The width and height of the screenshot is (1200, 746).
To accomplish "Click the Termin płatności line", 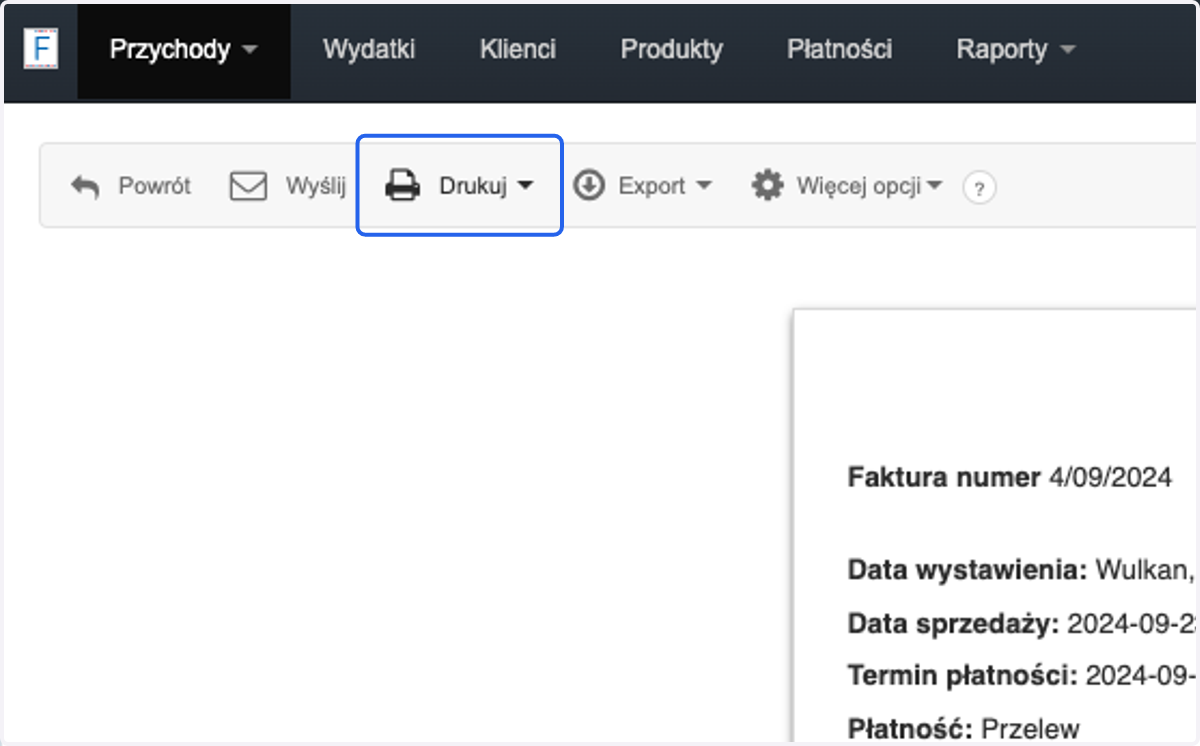I will (x=1021, y=676).
